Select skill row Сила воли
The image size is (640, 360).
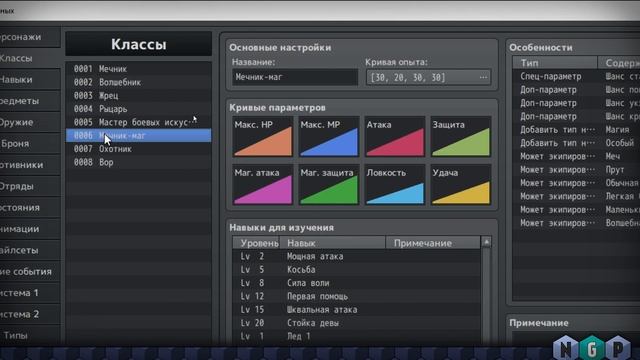point(357,283)
